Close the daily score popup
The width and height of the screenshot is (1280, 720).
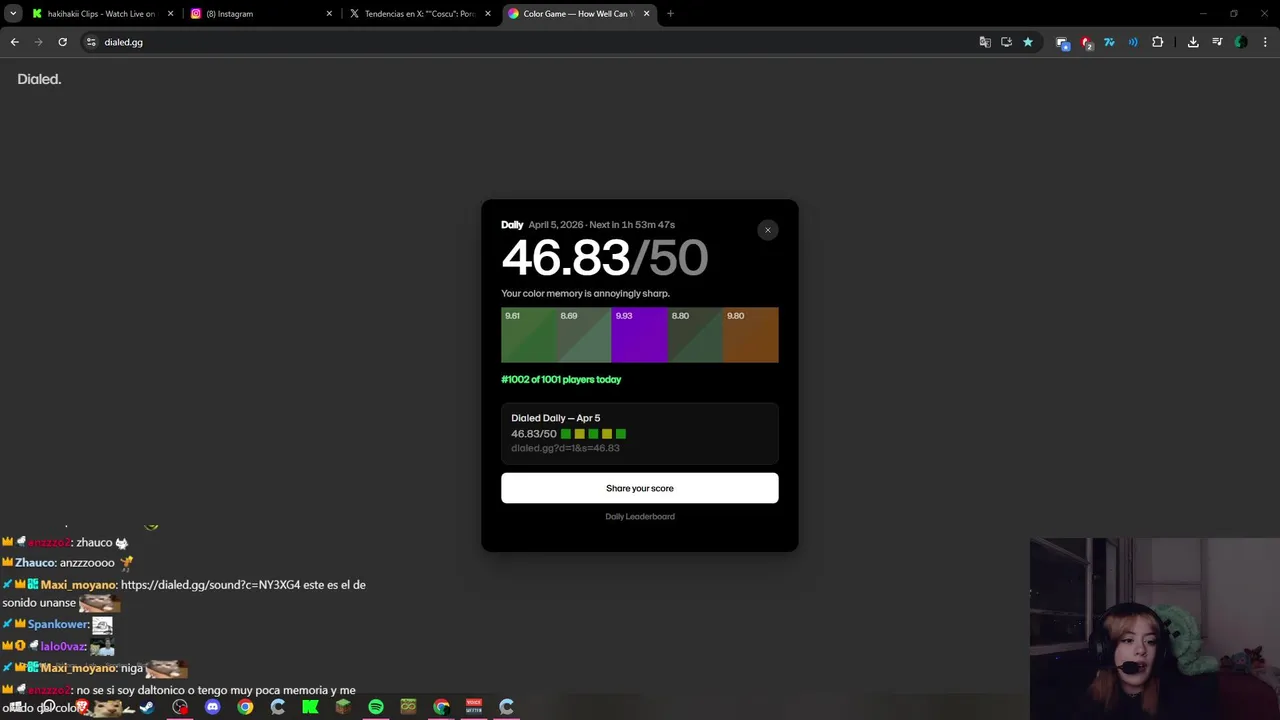pyautogui.click(x=768, y=230)
